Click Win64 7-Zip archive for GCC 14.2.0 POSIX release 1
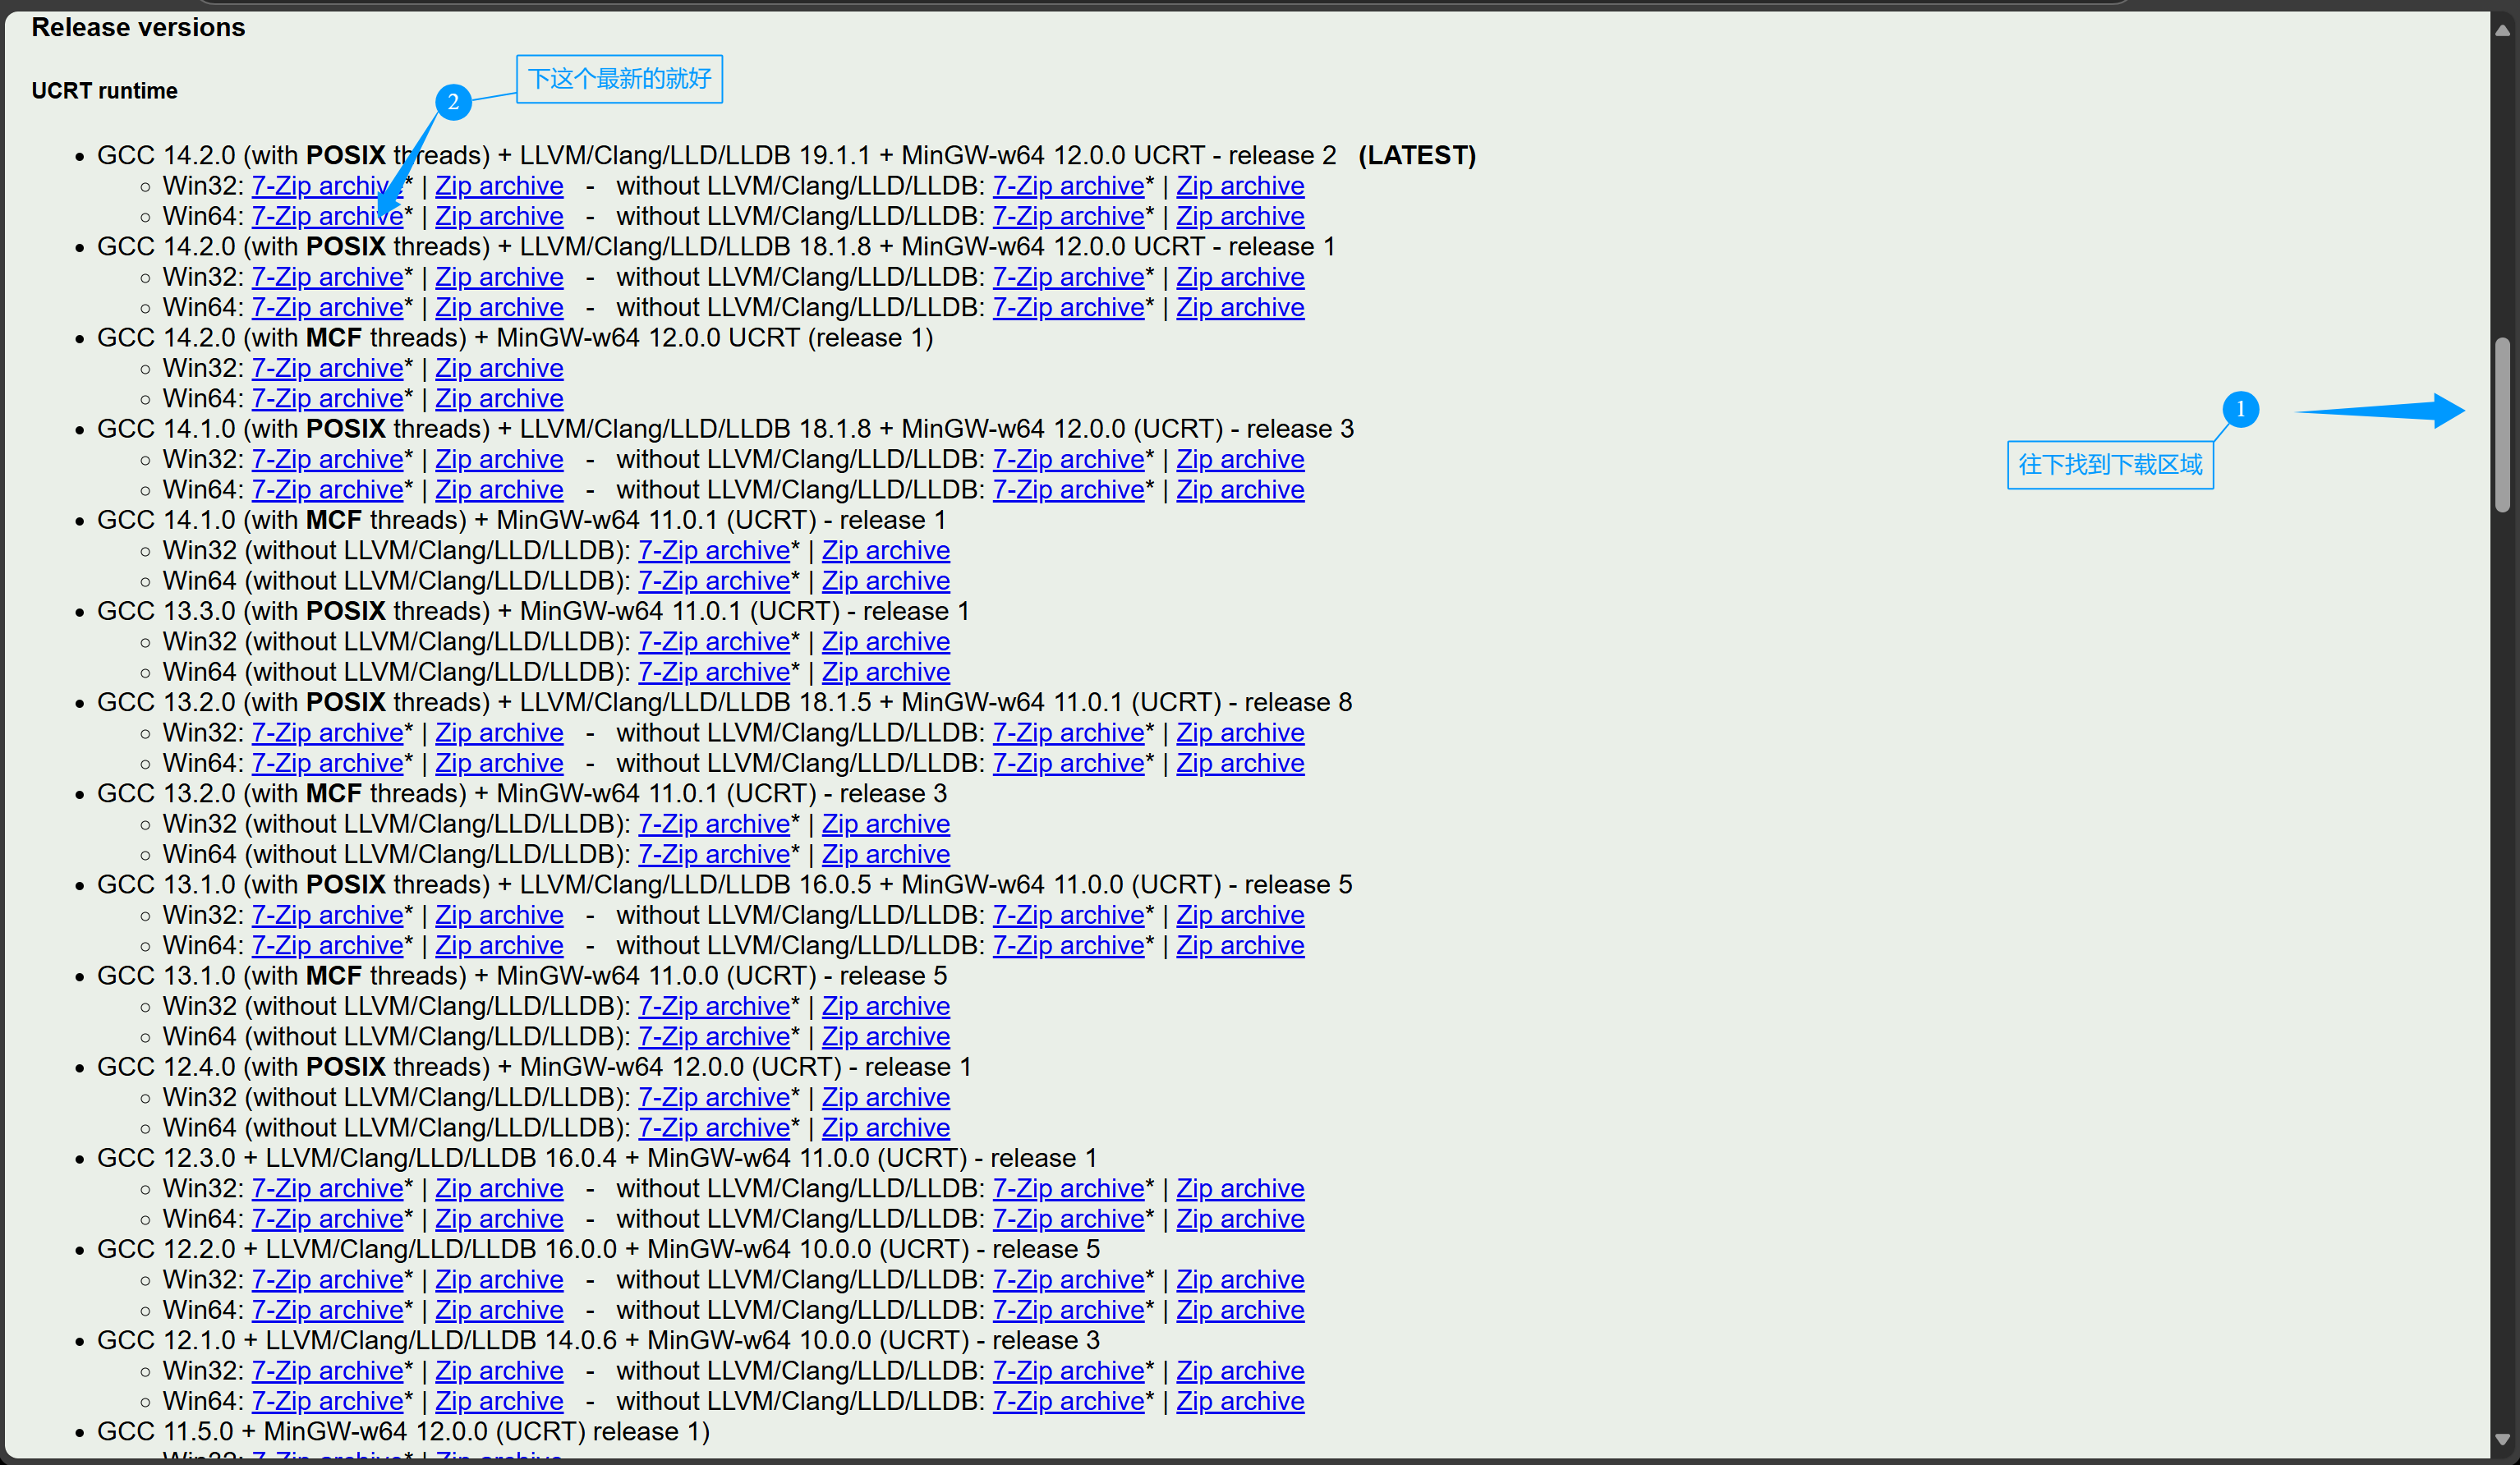Screen dimensions: 2520x1465 point(327,307)
